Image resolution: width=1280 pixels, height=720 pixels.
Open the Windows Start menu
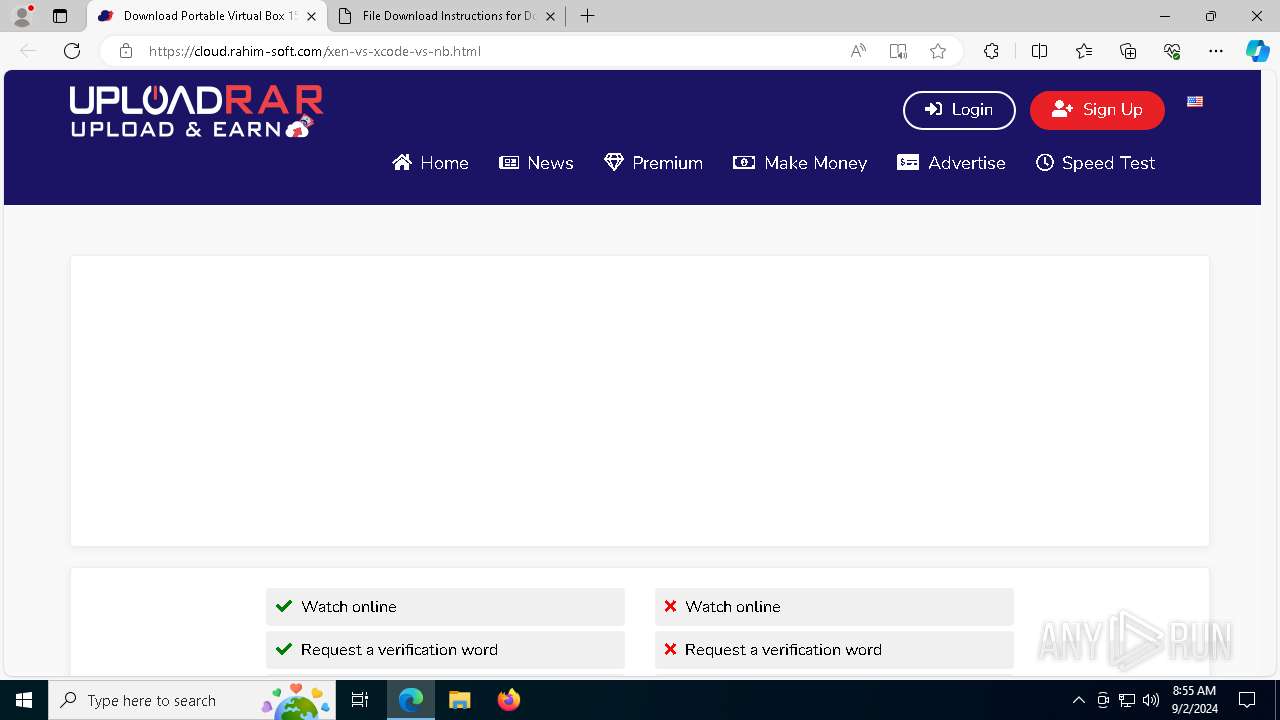24,700
